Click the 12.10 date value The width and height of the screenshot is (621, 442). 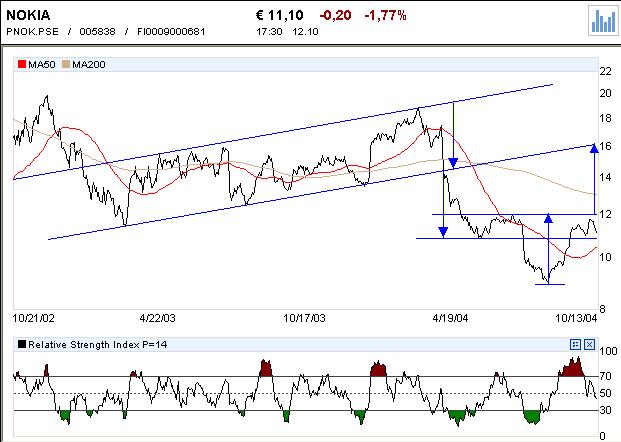(x=305, y=32)
